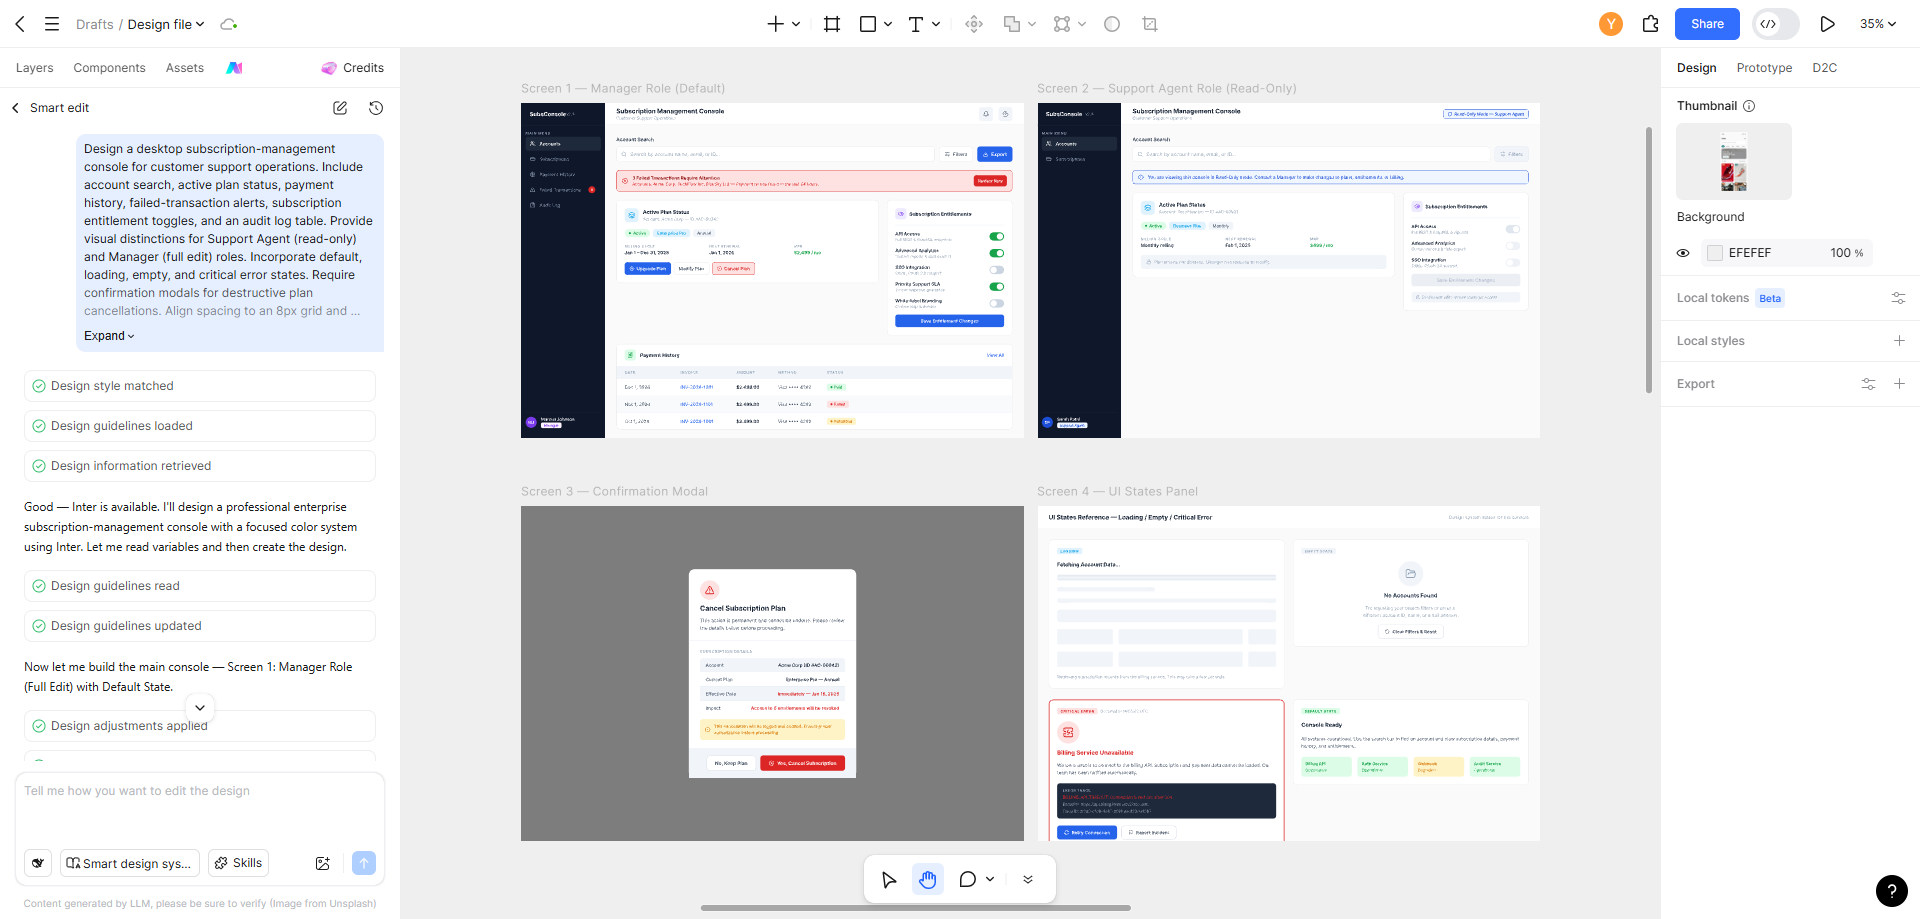Click the Smart design system button
Image resolution: width=1920 pixels, height=919 pixels.
130,863
